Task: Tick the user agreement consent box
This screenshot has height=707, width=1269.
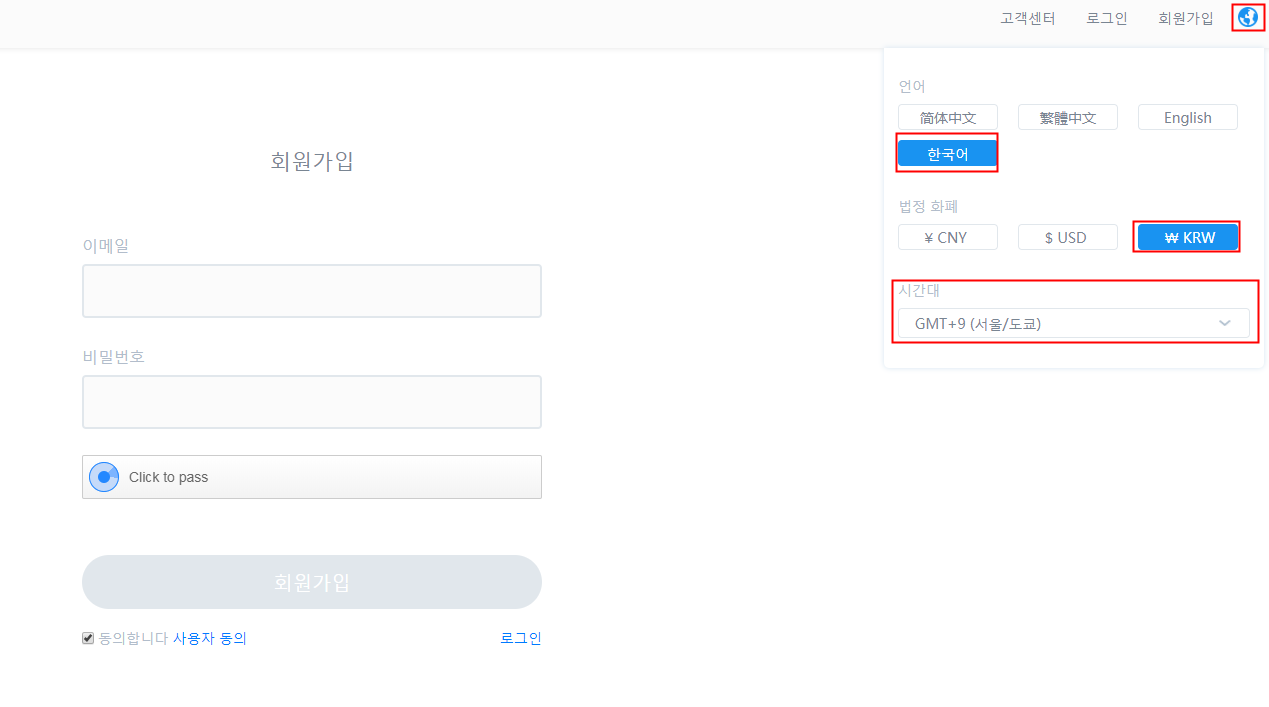Action: [87, 637]
